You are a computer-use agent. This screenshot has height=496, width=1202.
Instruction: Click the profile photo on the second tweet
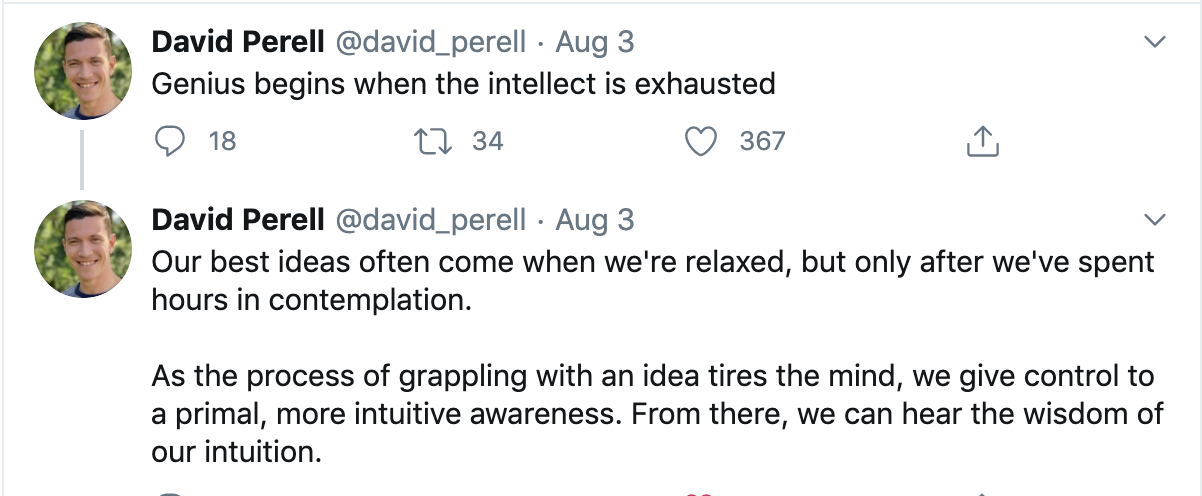point(83,247)
